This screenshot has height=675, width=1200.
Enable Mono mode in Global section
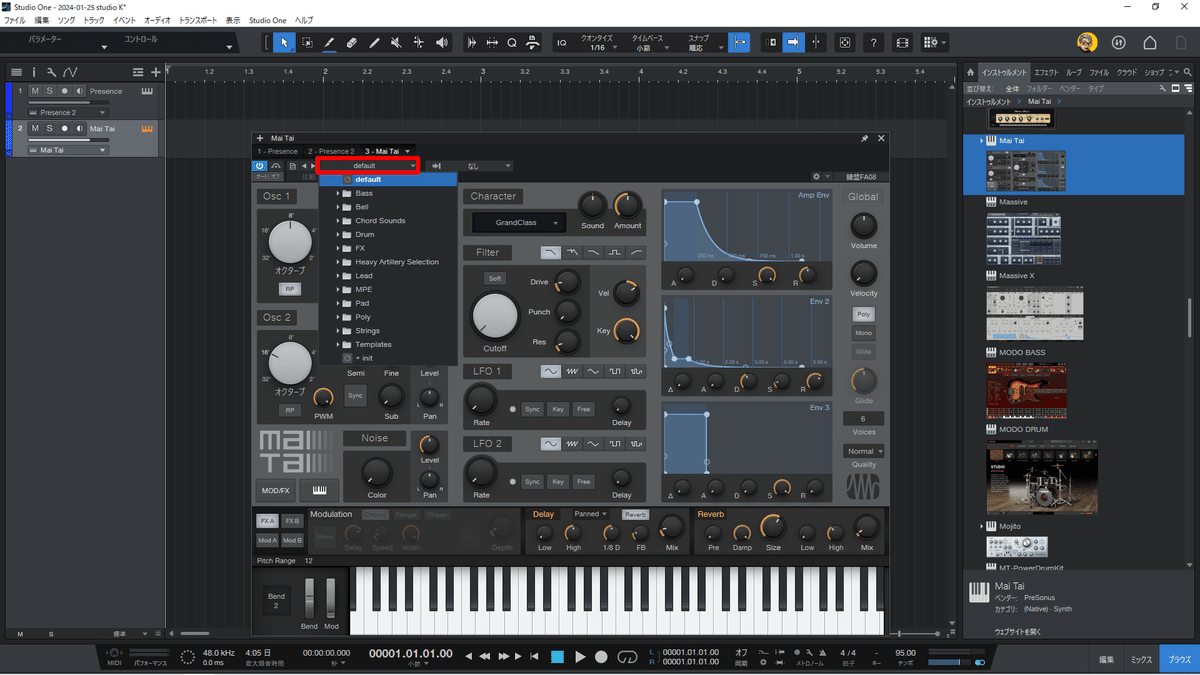[863, 333]
